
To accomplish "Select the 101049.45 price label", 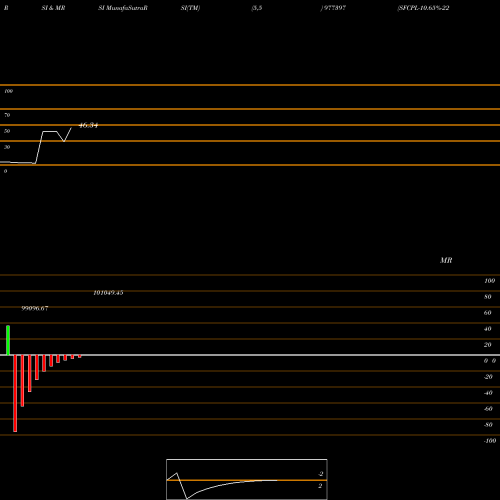I will click(x=108, y=293).
